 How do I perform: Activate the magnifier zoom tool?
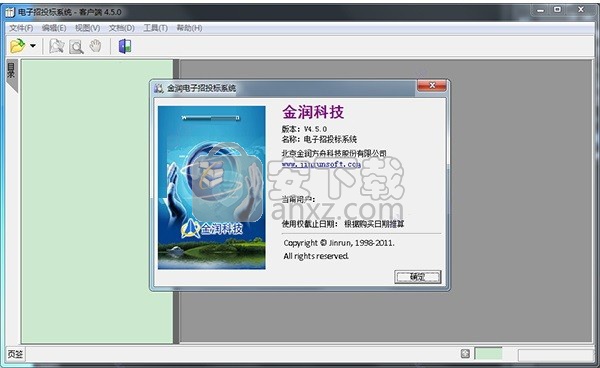[76, 47]
